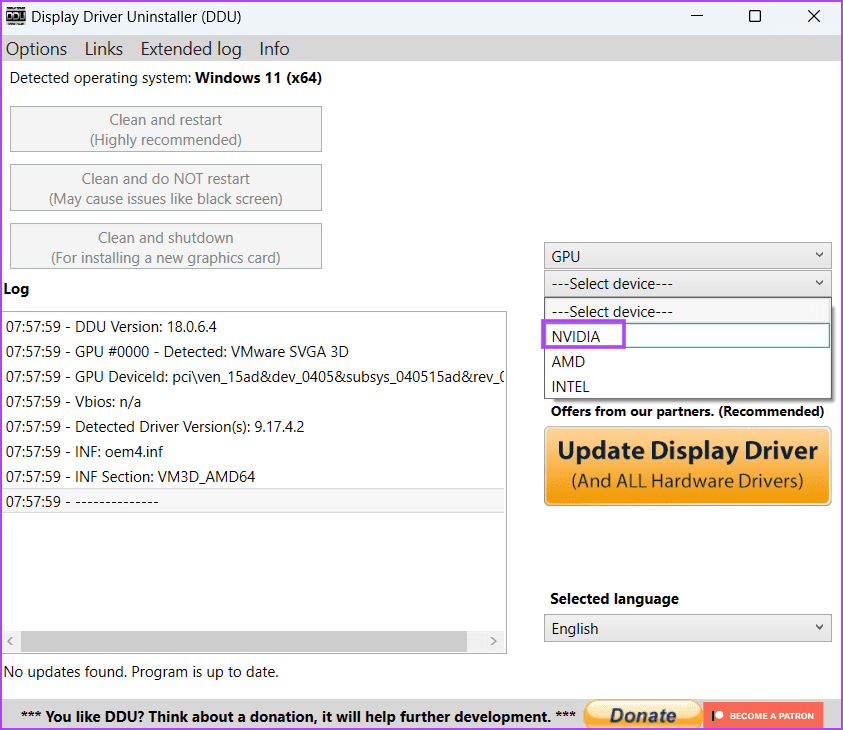This screenshot has width=843, height=730.
Task: Click the Become a Patron badge
Action: pyautogui.click(x=763, y=715)
